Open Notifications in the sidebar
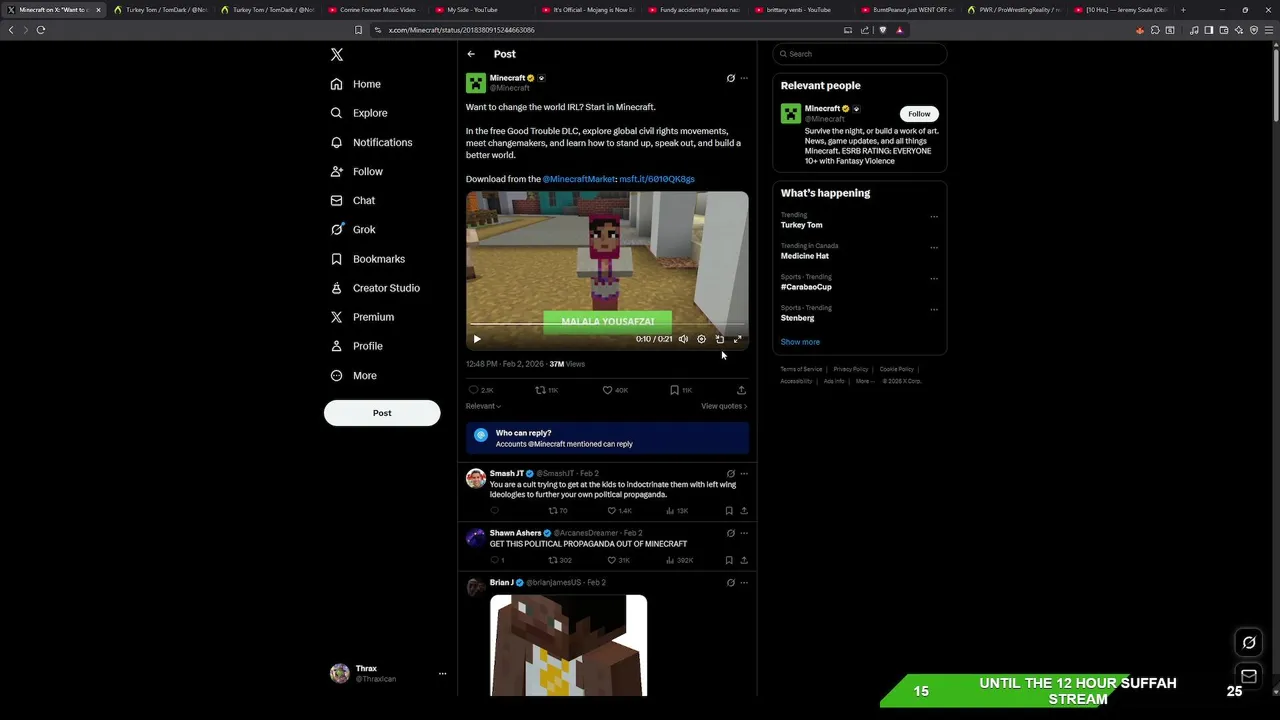The width and height of the screenshot is (1280, 720). [x=371, y=142]
